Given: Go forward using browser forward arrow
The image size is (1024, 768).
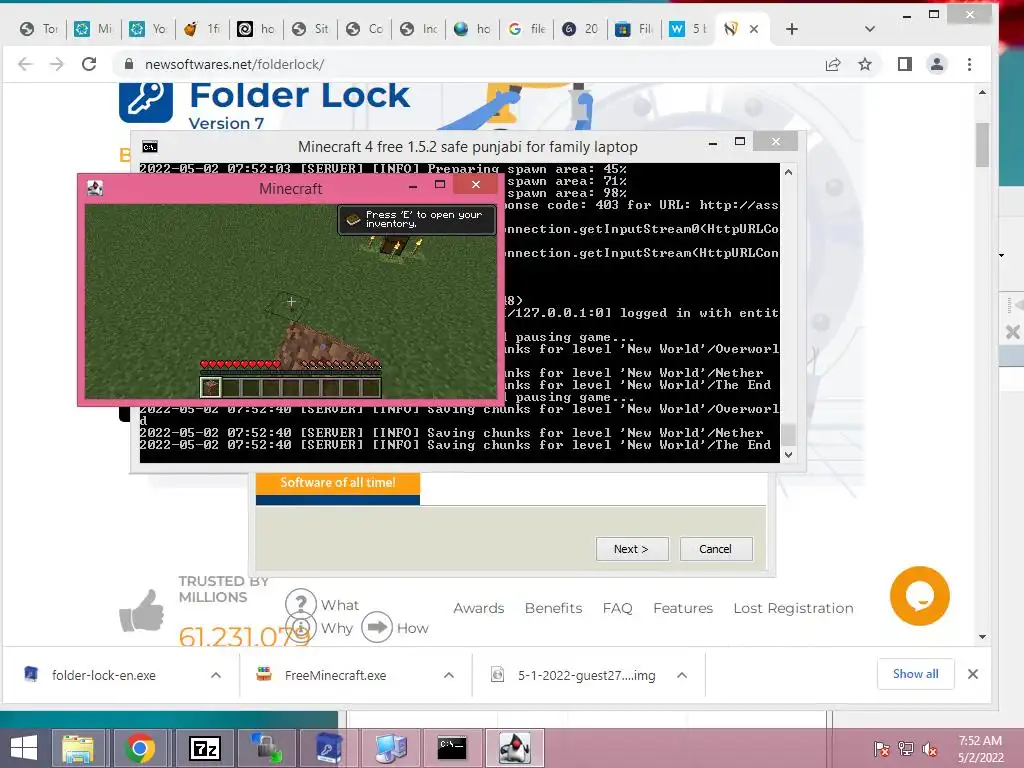Looking at the screenshot, I should (x=57, y=64).
